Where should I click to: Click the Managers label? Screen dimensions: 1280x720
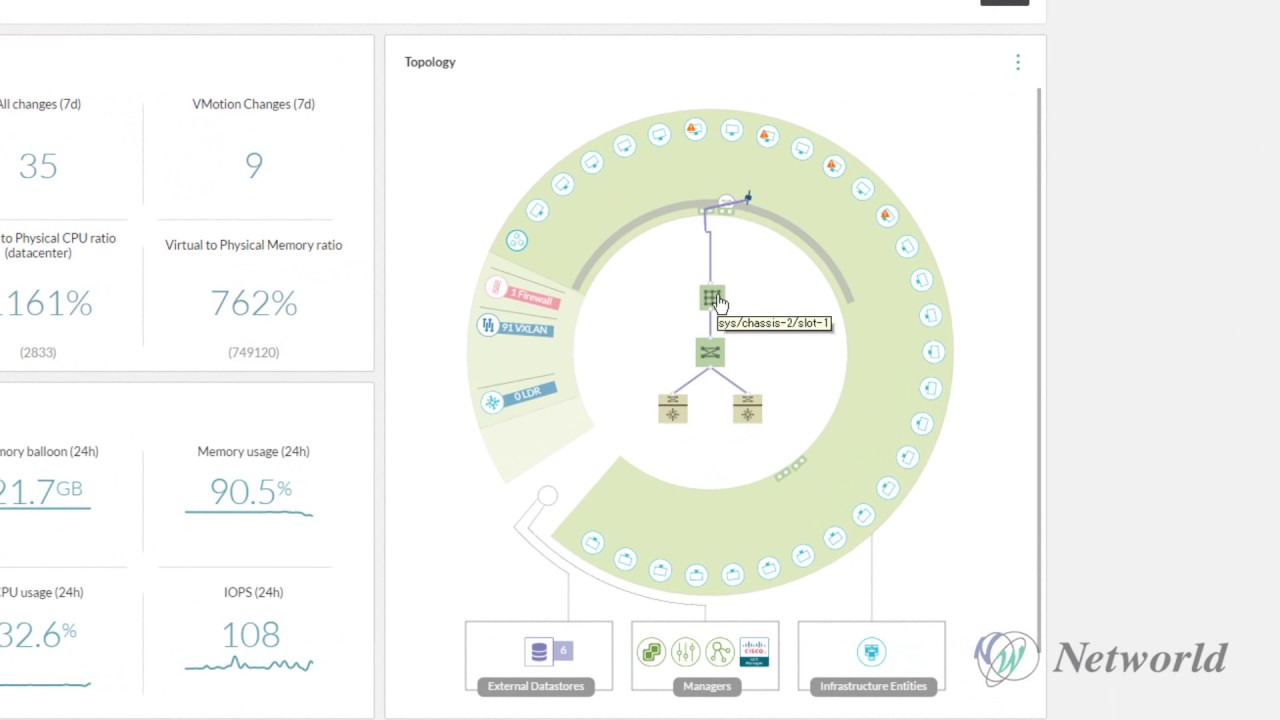(x=707, y=686)
